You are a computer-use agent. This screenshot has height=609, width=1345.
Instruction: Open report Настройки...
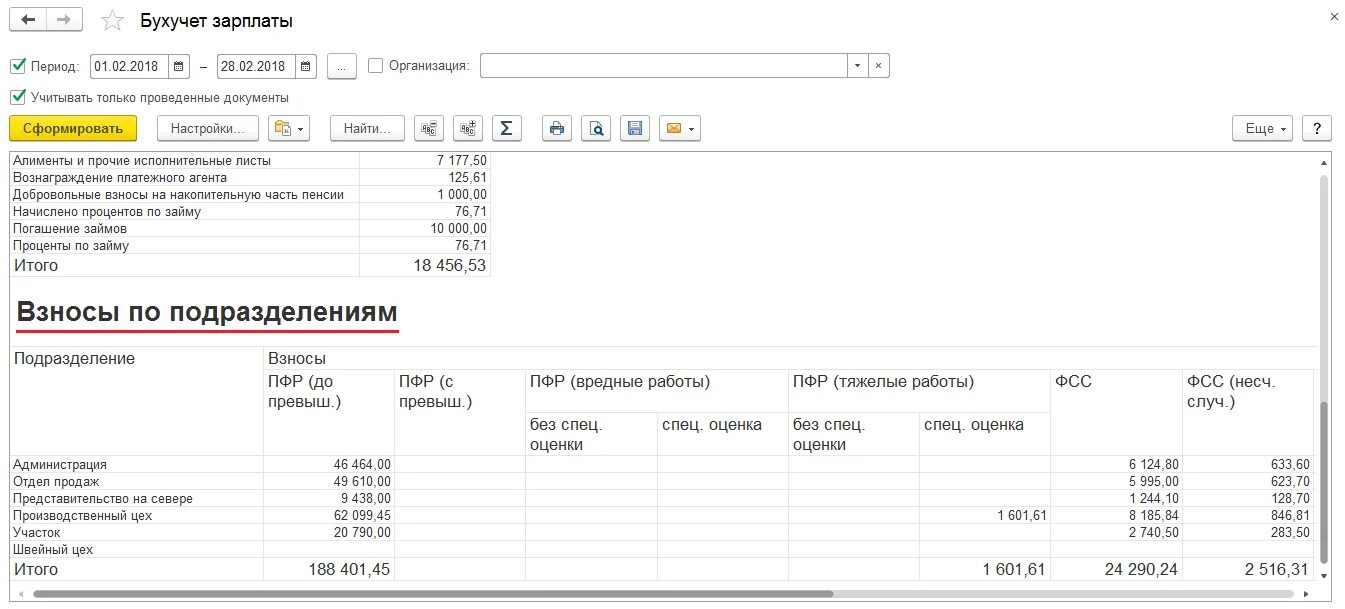point(208,128)
